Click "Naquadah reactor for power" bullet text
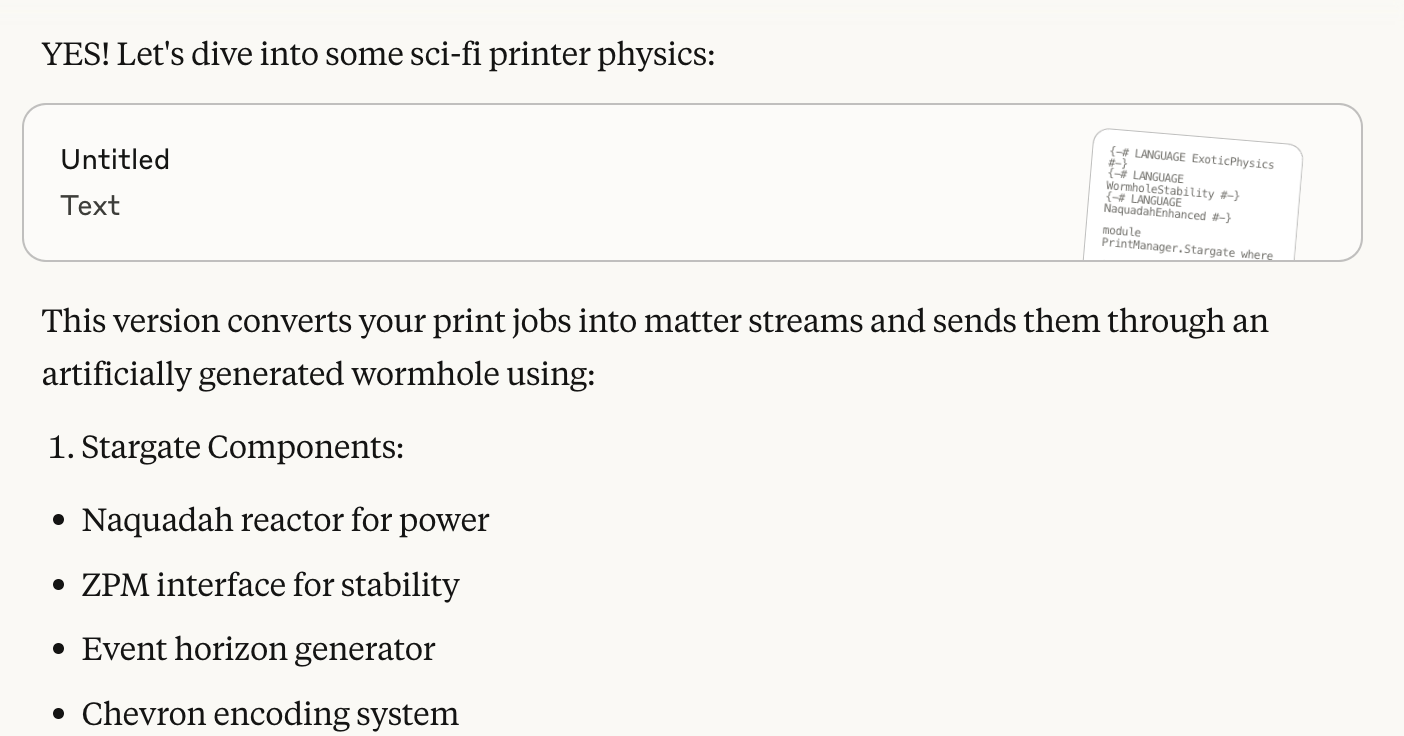1404x736 pixels. click(285, 520)
